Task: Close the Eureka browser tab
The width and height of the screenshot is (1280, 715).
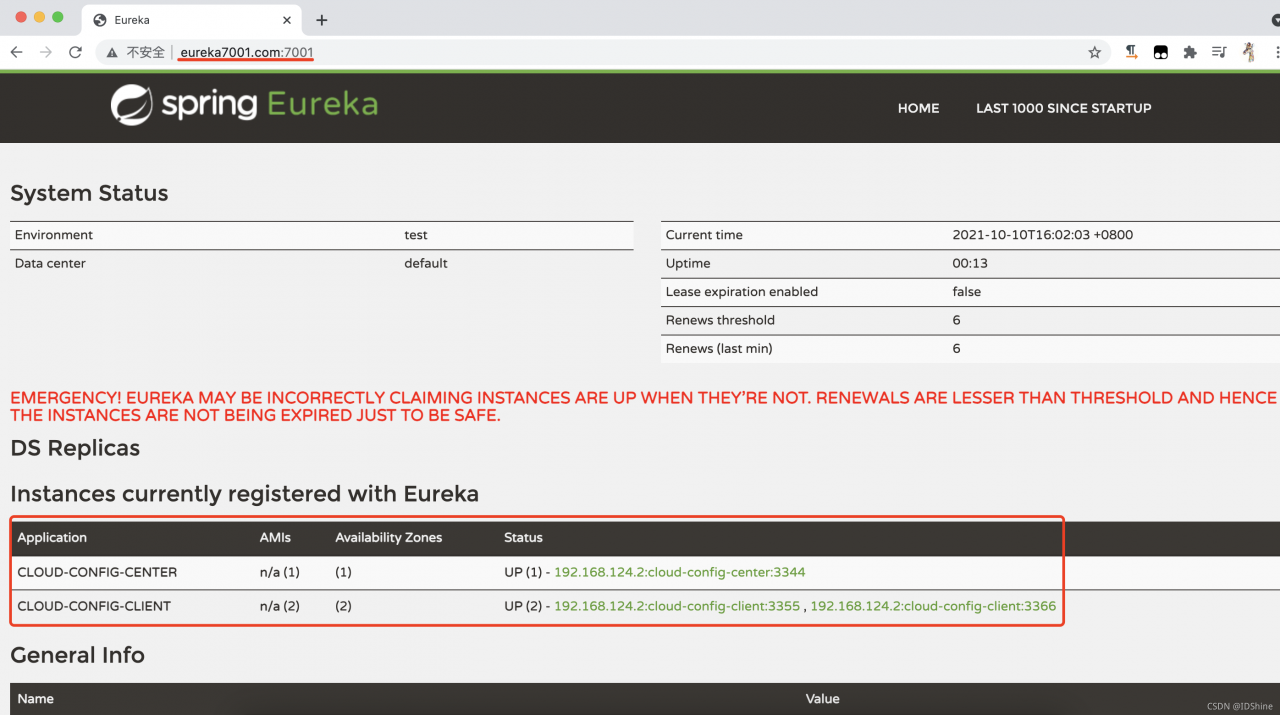Action: point(288,20)
